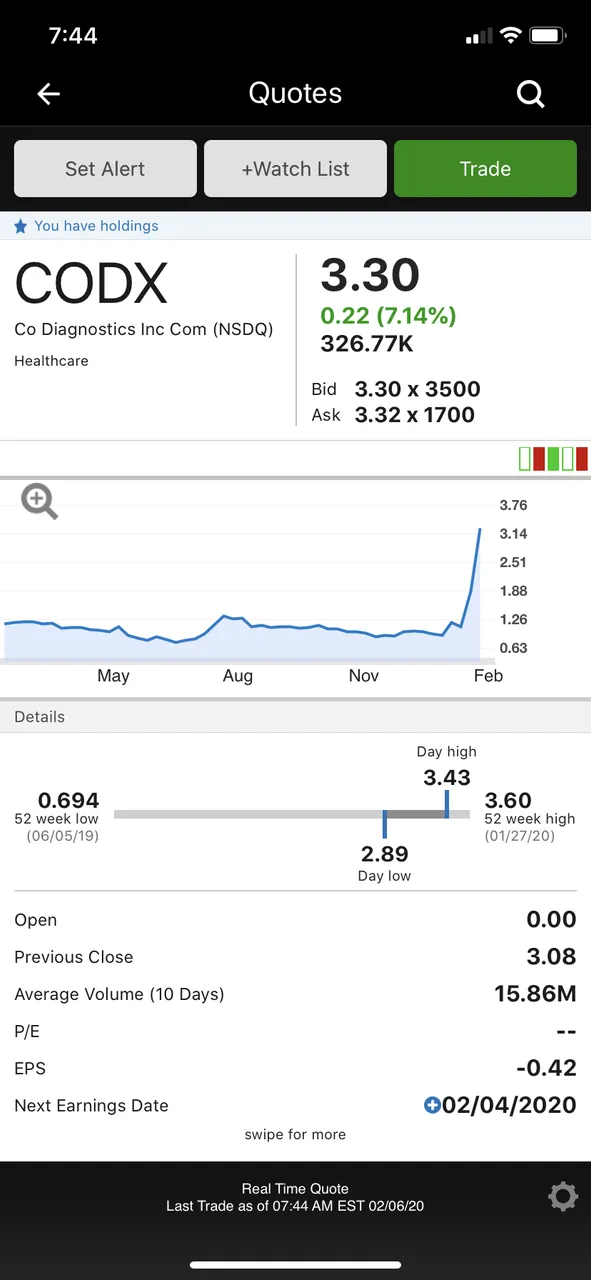The height and width of the screenshot is (1280, 591).
Task: Tap the CODX ticker symbol
Action: coord(91,284)
